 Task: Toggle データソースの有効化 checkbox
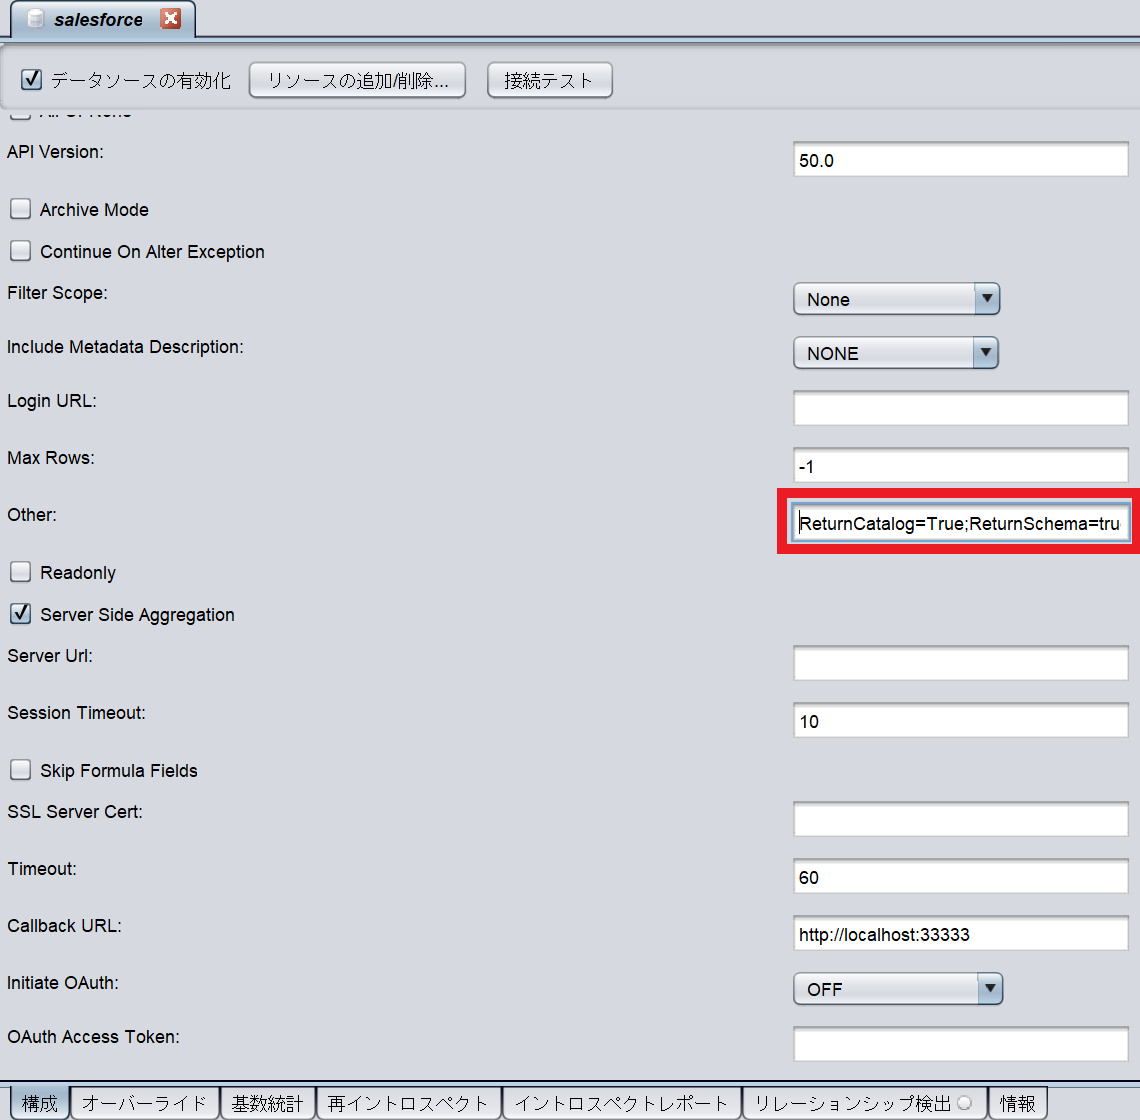point(31,79)
